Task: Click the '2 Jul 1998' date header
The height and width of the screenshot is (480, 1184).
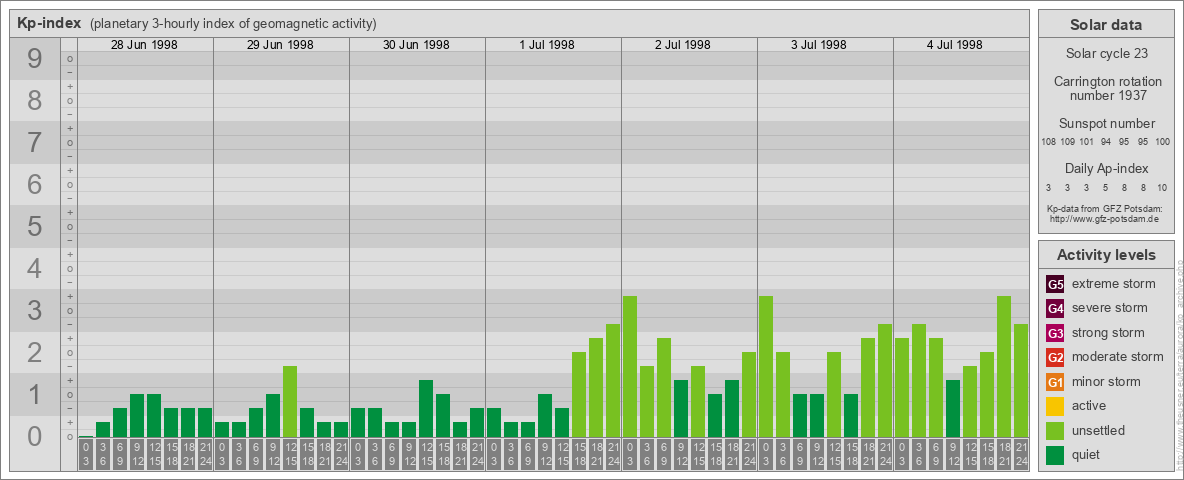Action: (683, 45)
